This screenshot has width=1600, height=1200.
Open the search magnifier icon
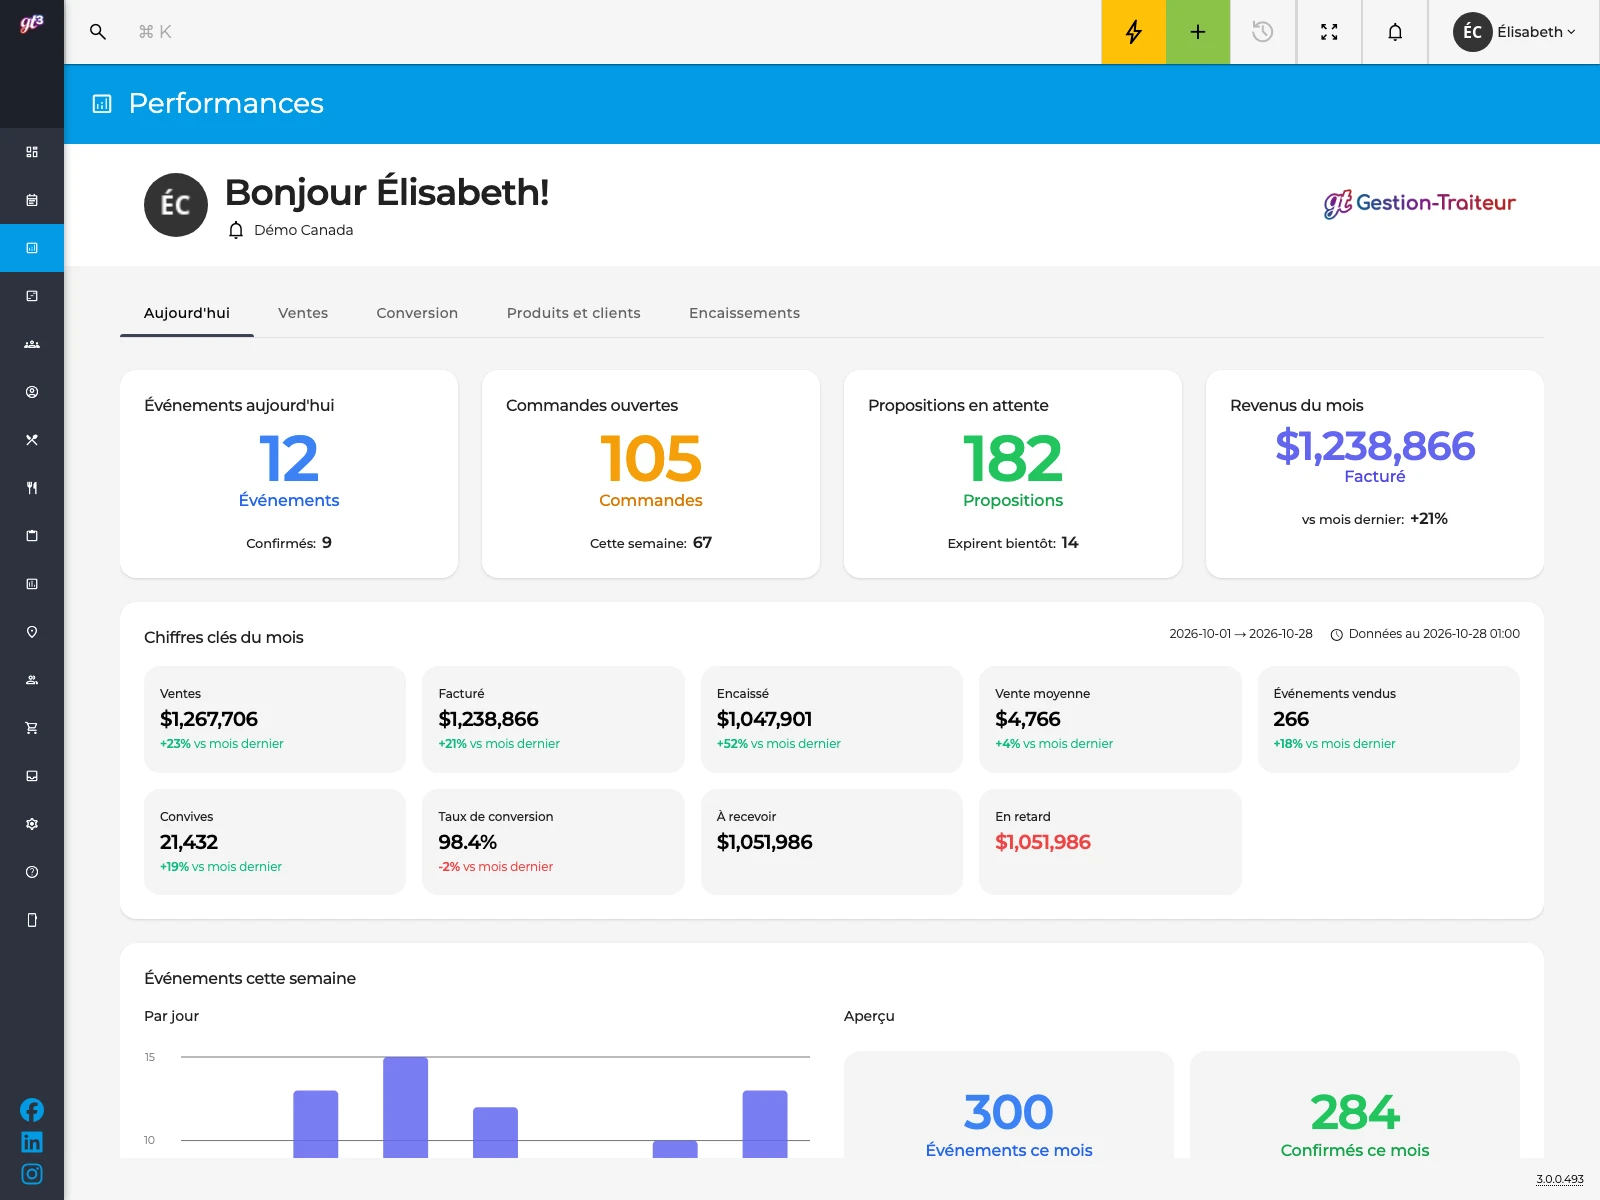coord(98,32)
